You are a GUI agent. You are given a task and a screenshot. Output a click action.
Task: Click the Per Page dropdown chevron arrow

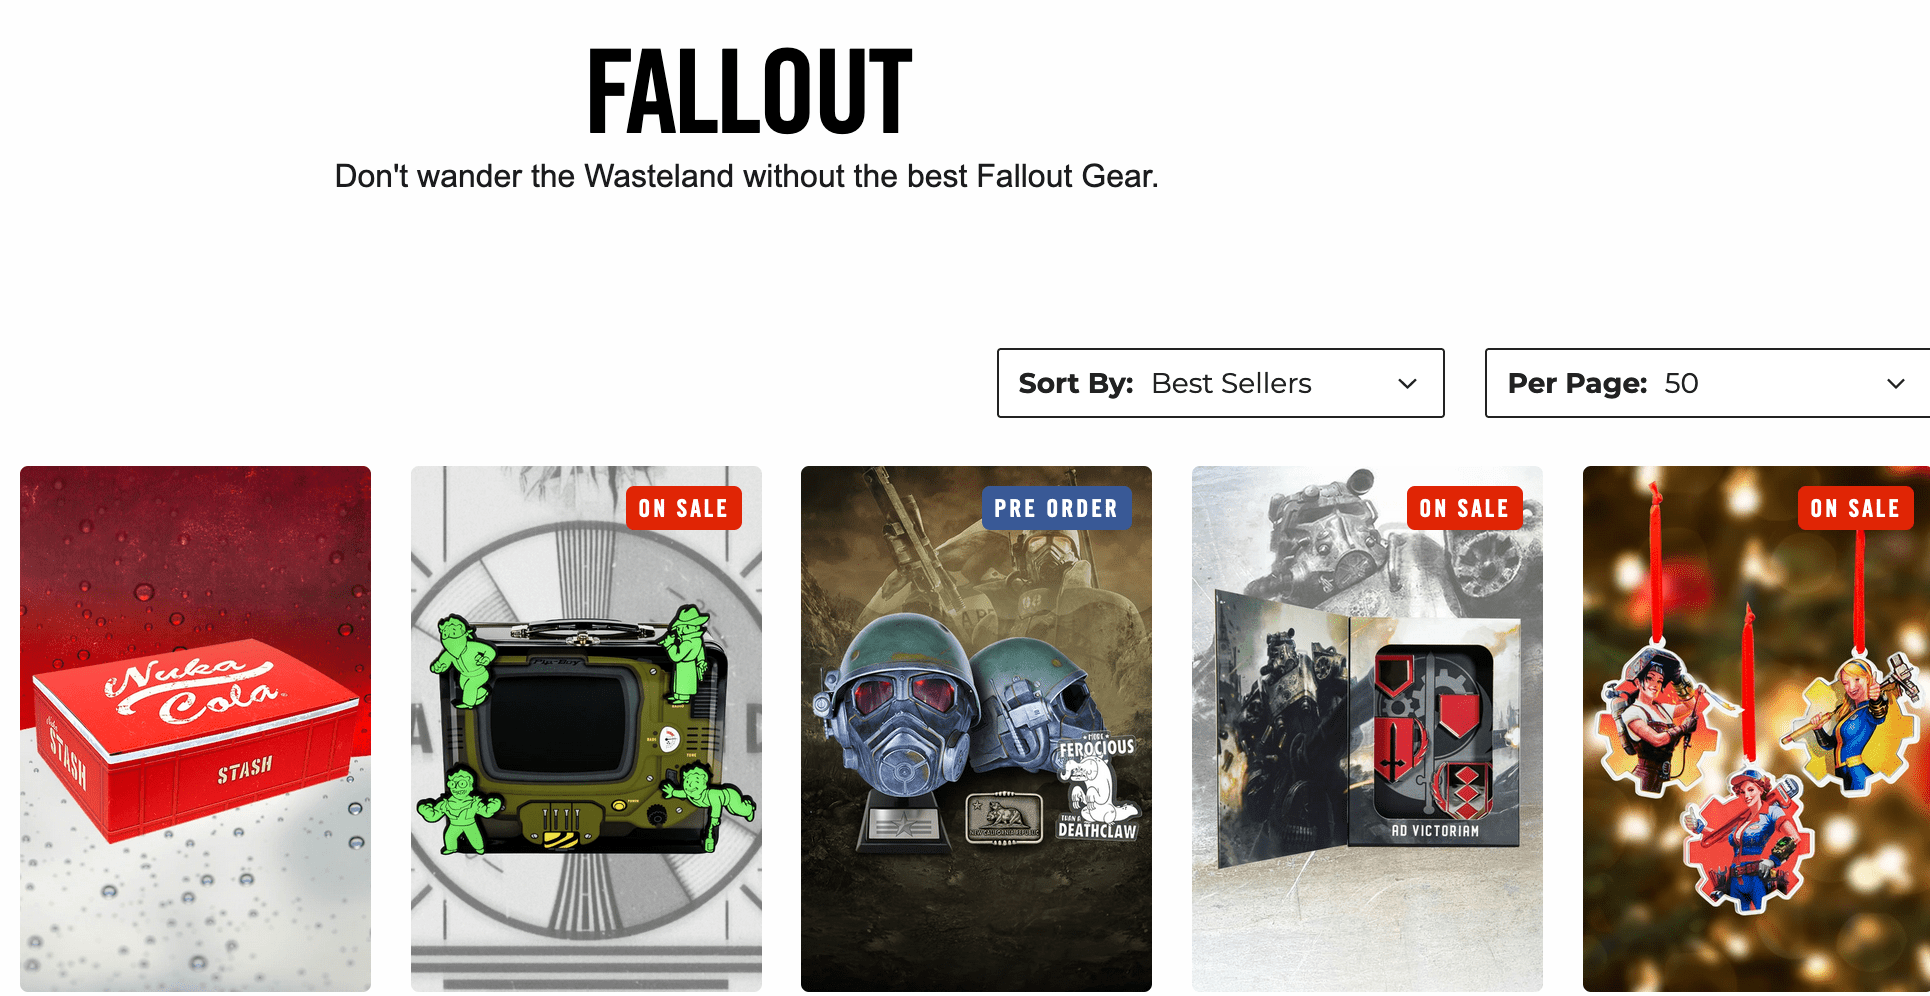point(1895,384)
